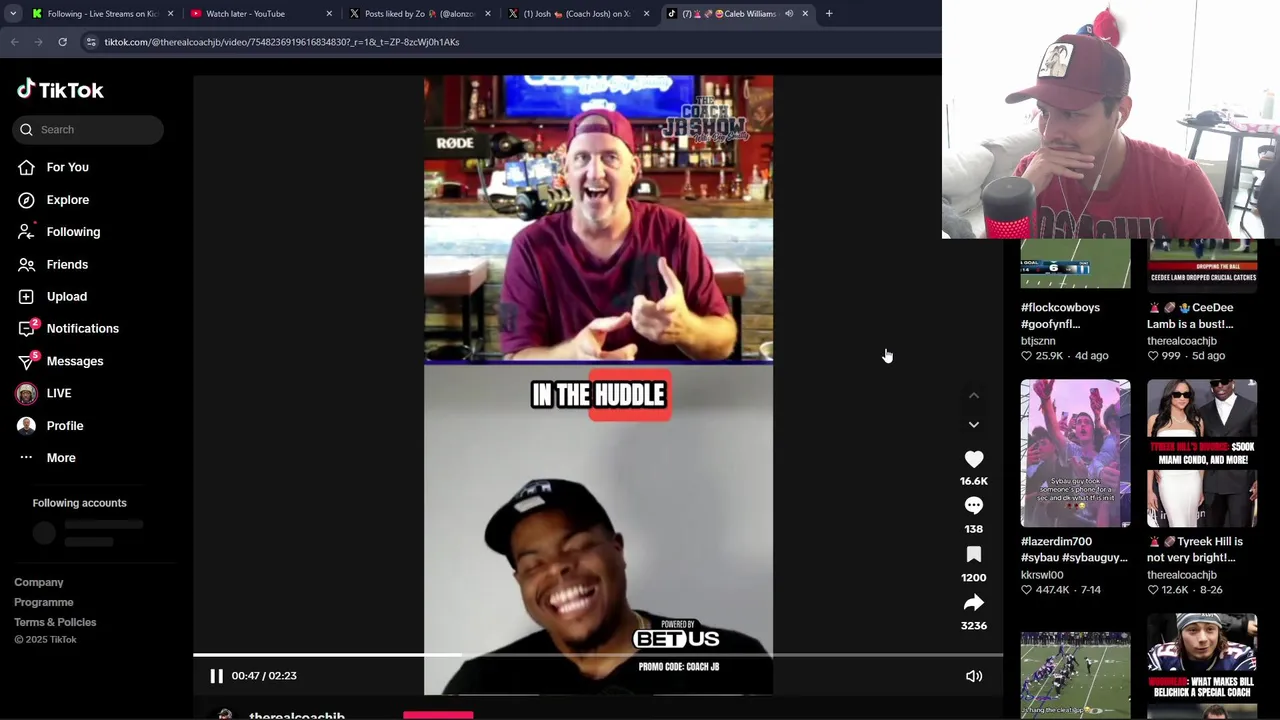The height and width of the screenshot is (720, 1280).
Task: Open the CeeDee Lamb bust video thumbnail
Action: point(1201,264)
